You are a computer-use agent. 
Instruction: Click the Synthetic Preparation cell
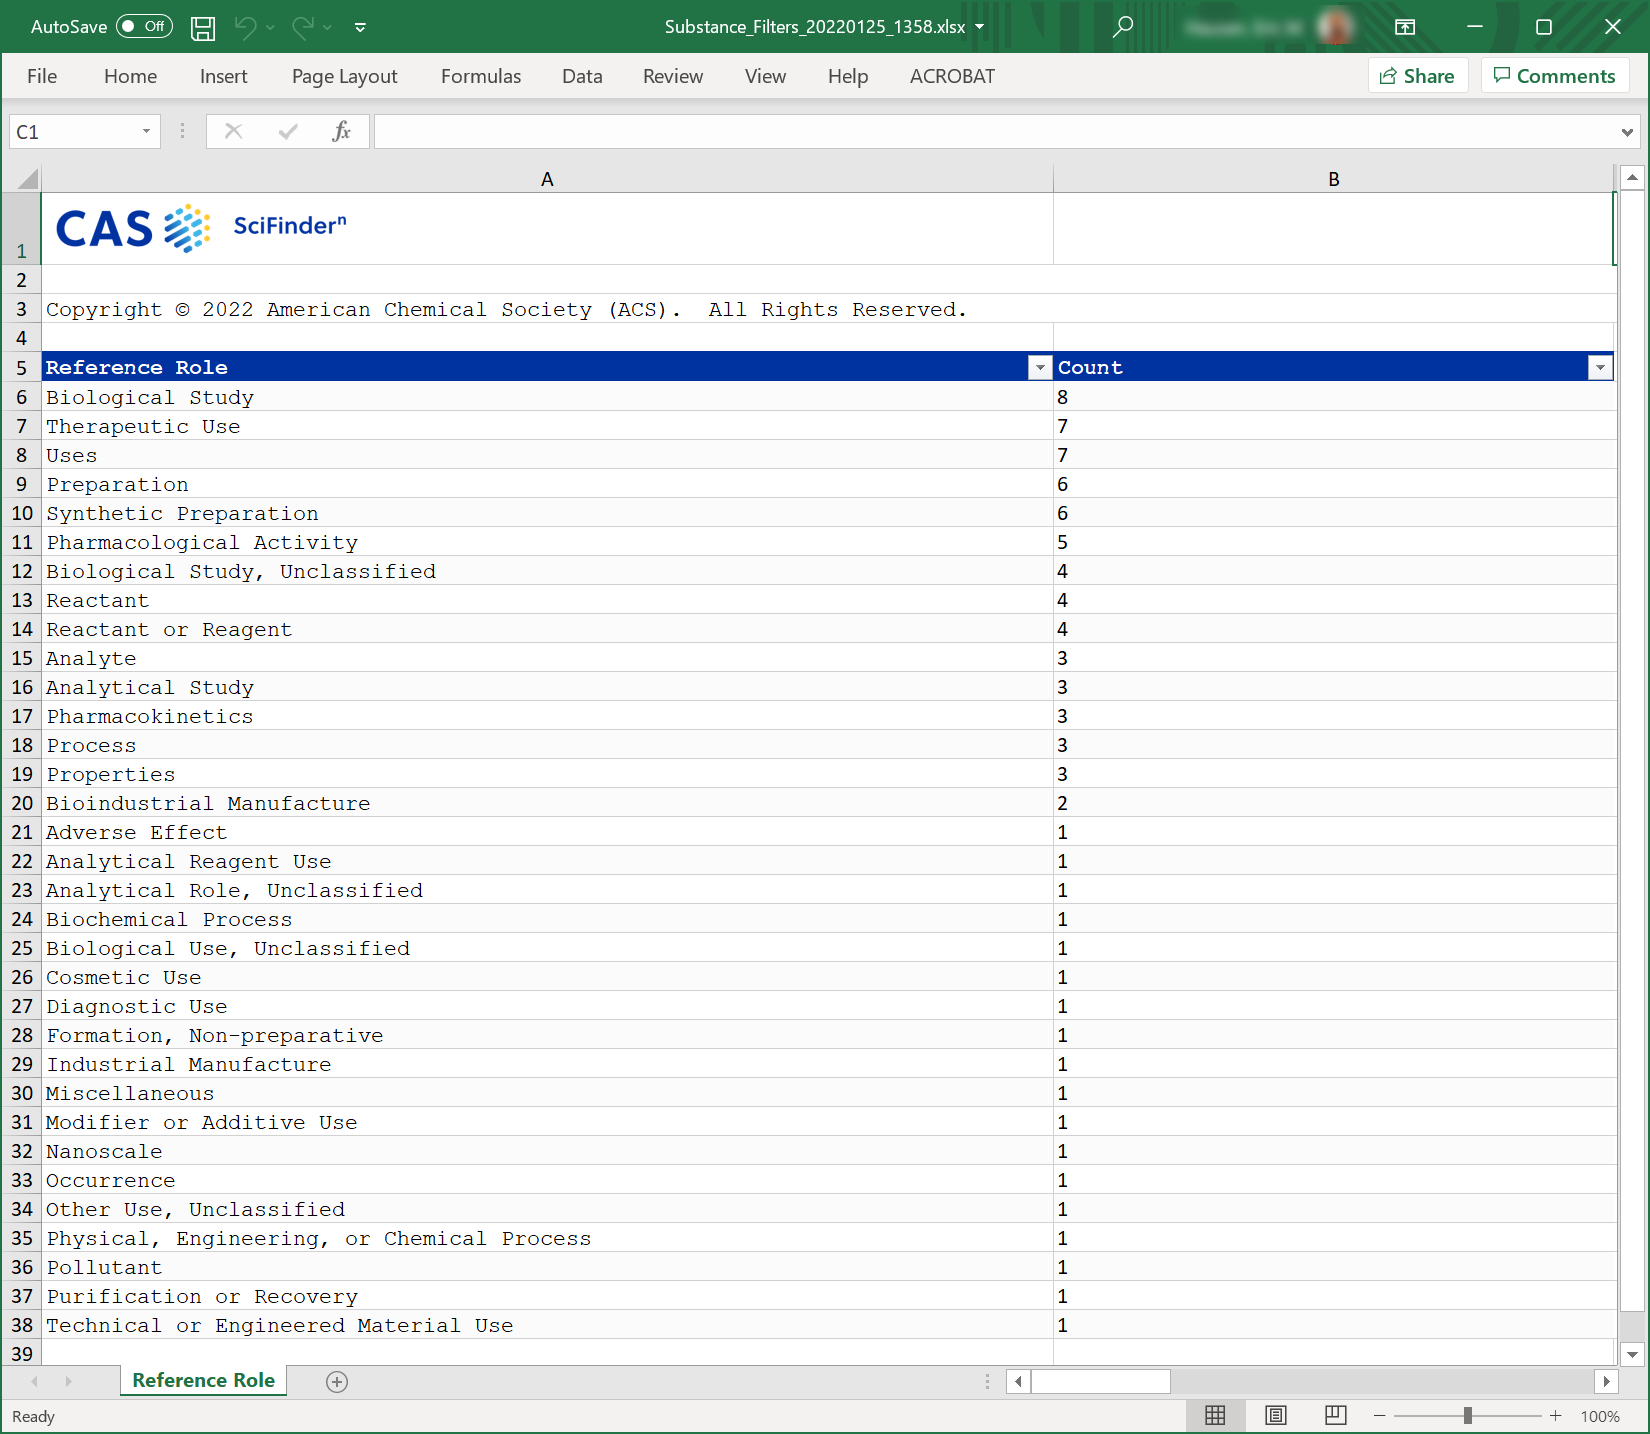(x=547, y=513)
